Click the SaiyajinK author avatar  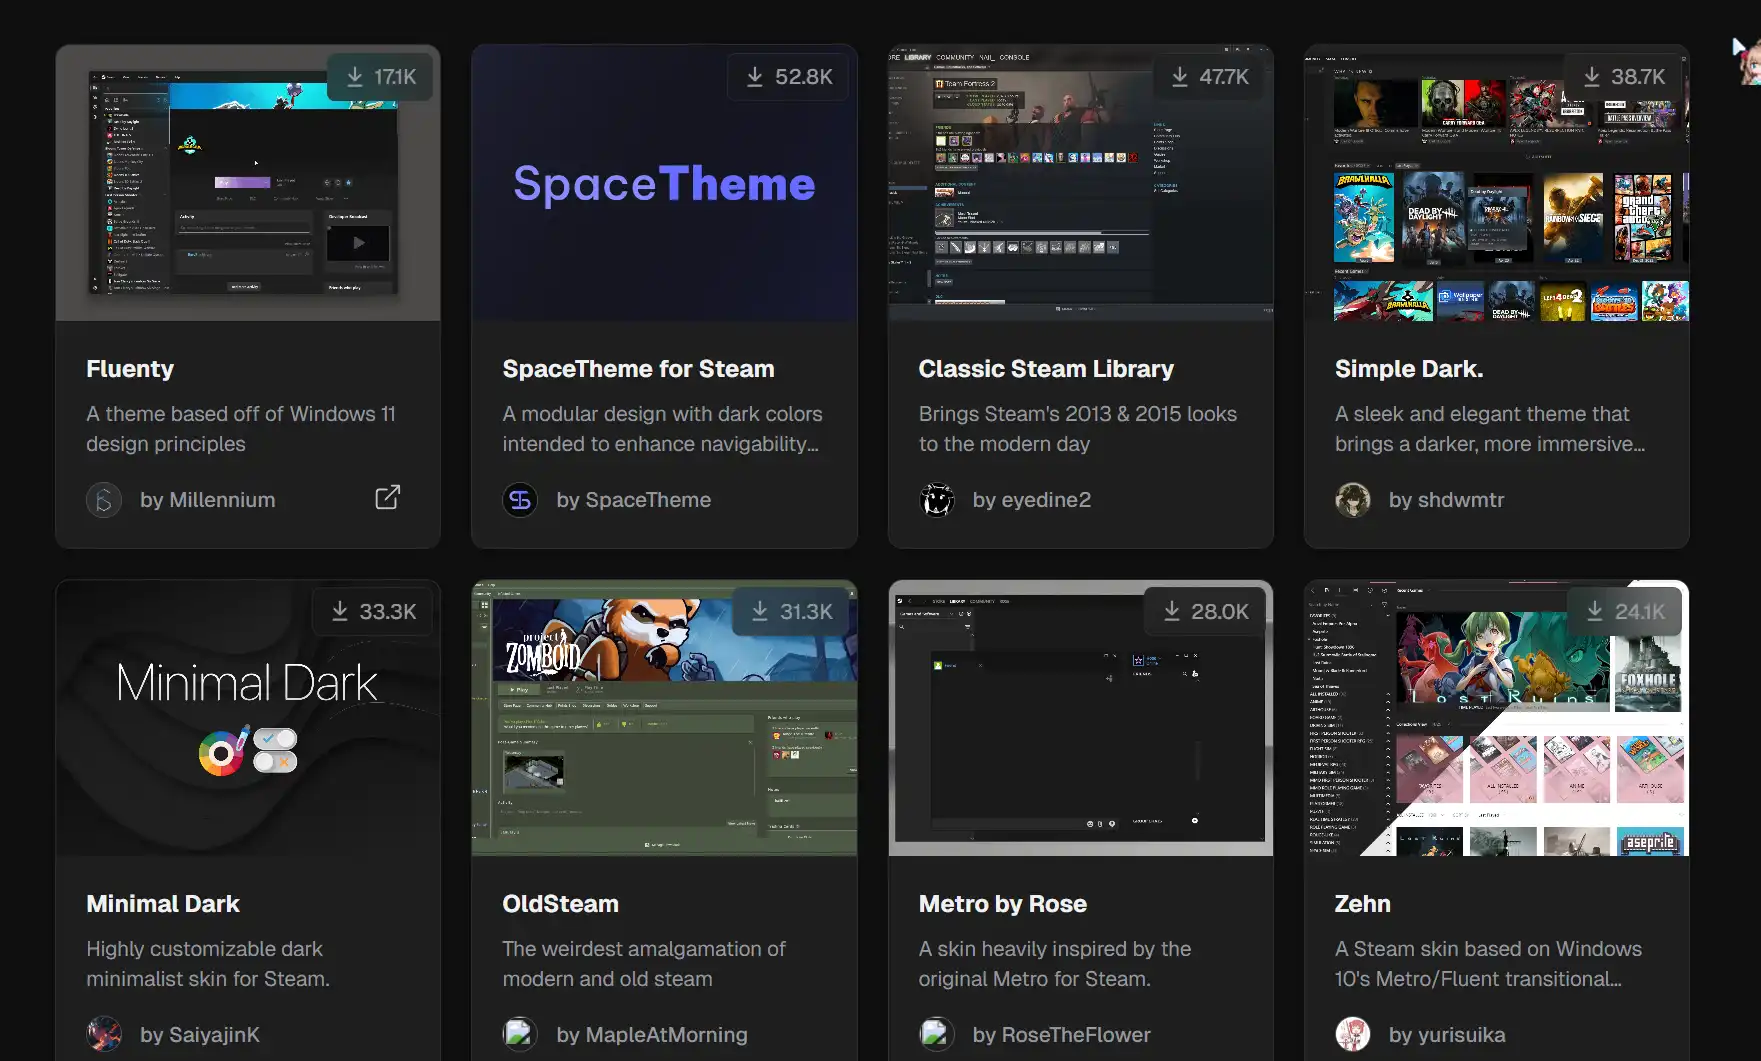(104, 1034)
